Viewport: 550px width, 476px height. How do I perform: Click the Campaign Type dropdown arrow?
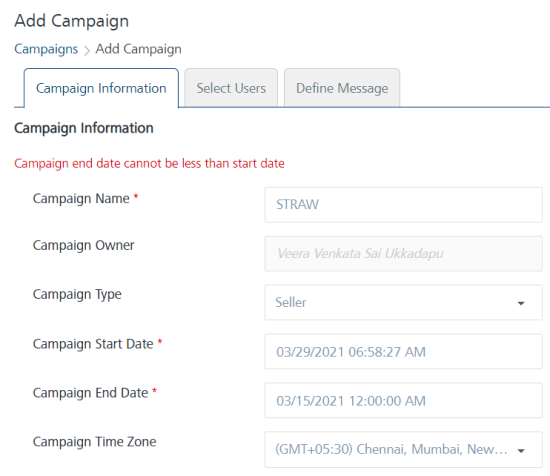521,303
